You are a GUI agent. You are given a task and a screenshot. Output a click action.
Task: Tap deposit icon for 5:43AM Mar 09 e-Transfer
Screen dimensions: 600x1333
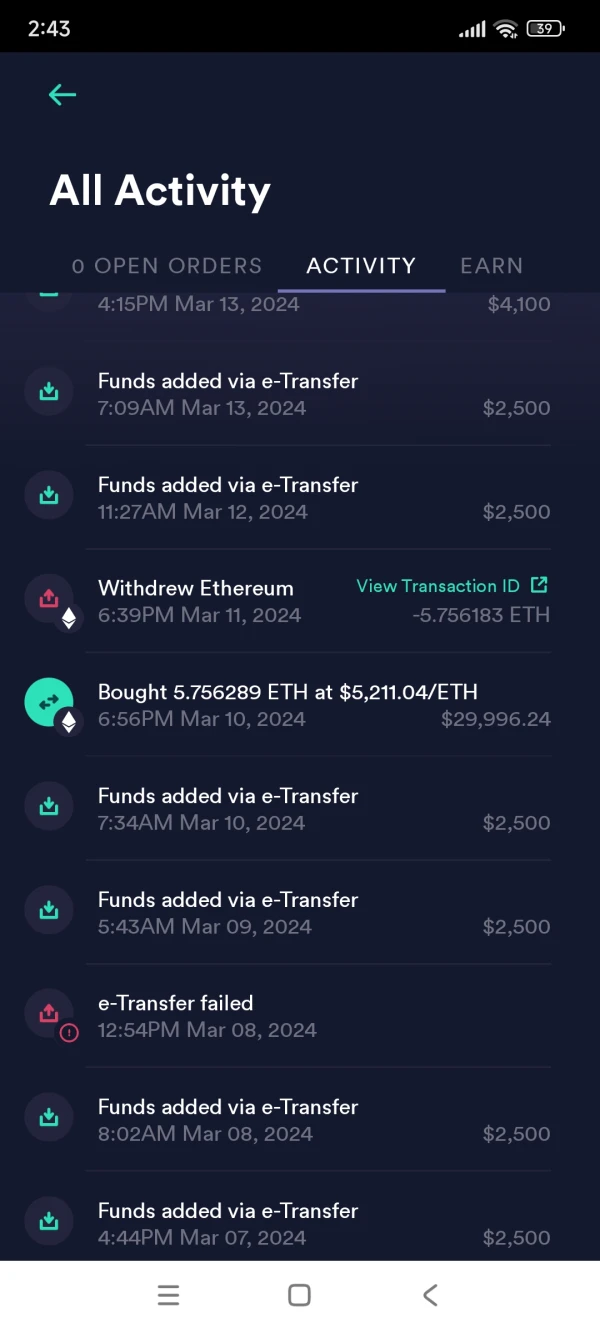(x=49, y=911)
